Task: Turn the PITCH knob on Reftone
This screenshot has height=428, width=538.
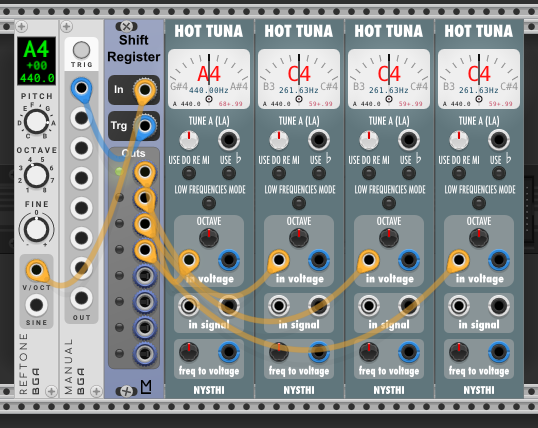Action: pos(36,122)
